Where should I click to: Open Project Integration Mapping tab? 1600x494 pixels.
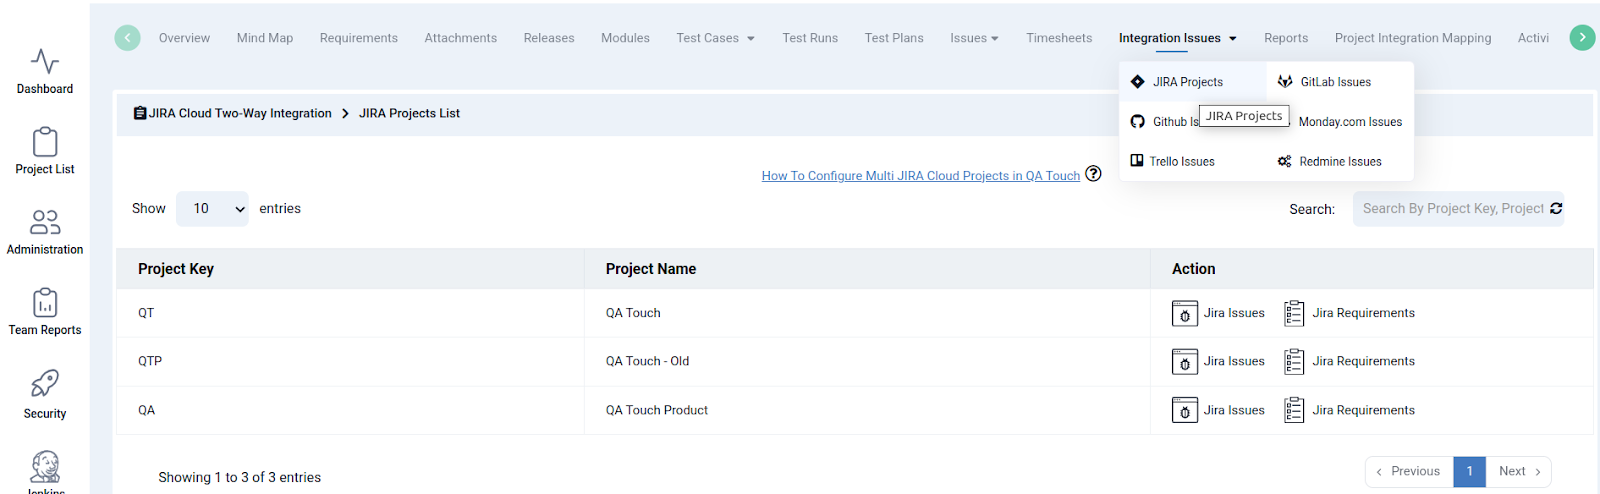click(x=1413, y=38)
